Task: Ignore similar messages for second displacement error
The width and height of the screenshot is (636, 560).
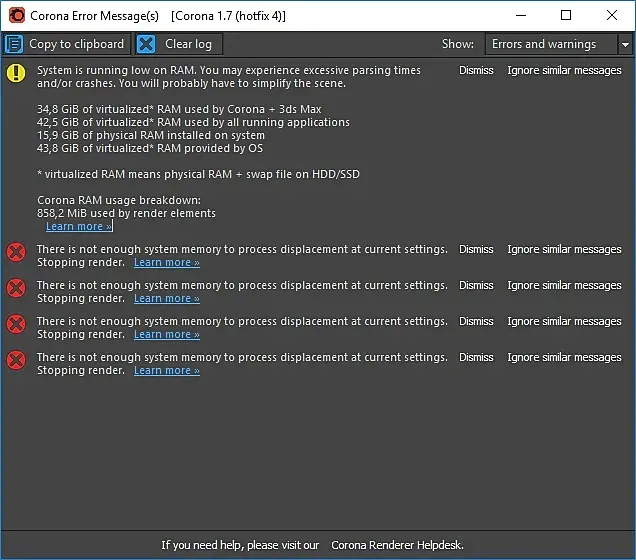Action: point(564,285)
